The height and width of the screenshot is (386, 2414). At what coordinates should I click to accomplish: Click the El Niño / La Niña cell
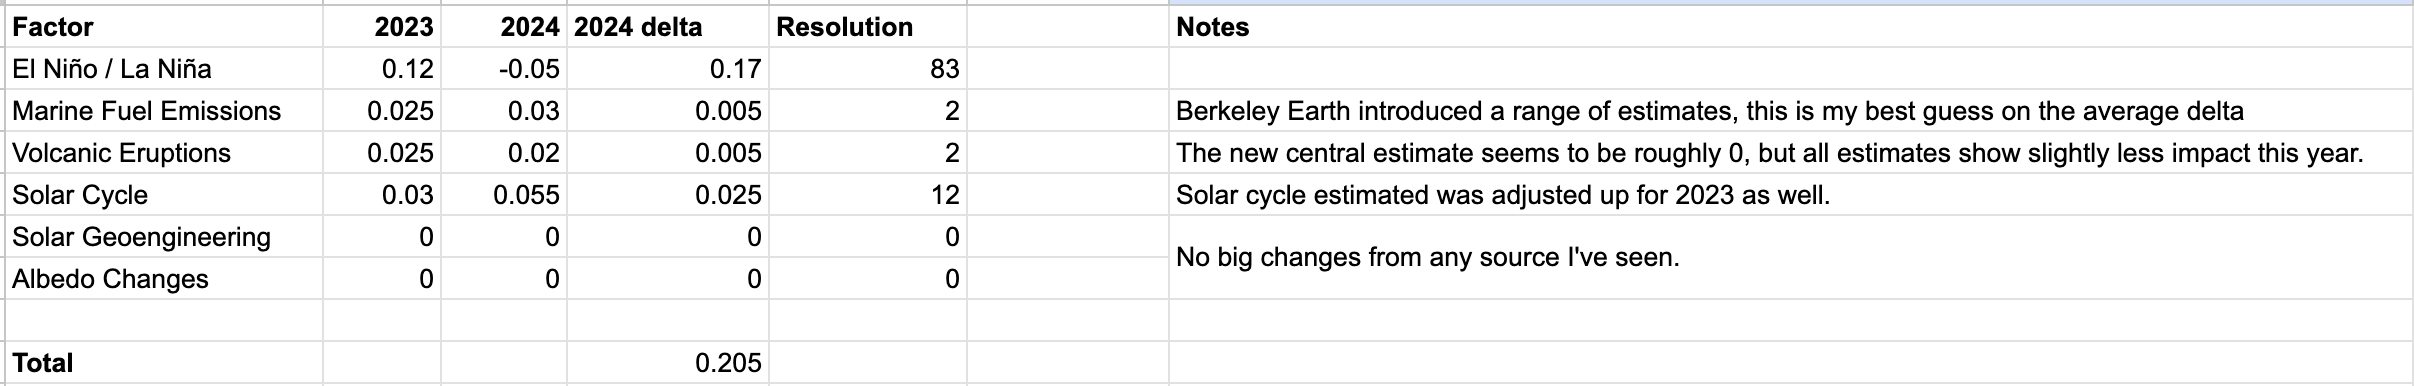click(x=165, y=69)
